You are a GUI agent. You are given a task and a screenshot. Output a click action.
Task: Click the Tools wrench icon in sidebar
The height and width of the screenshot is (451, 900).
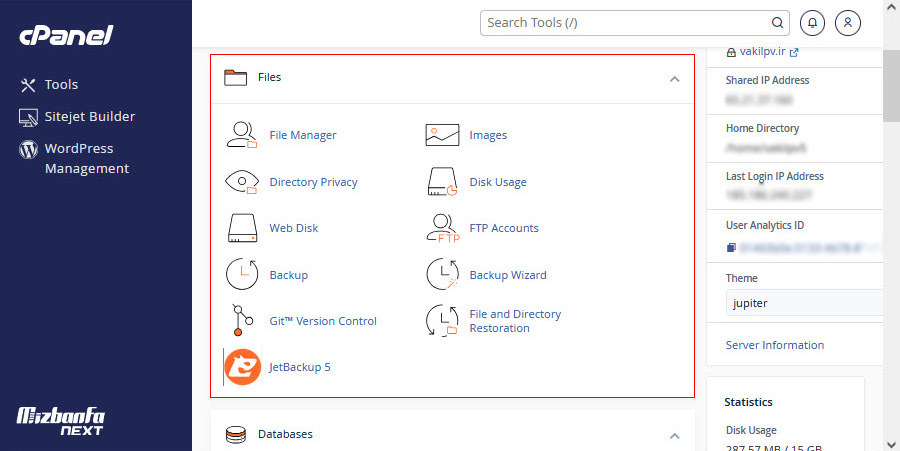coord(28,85)
